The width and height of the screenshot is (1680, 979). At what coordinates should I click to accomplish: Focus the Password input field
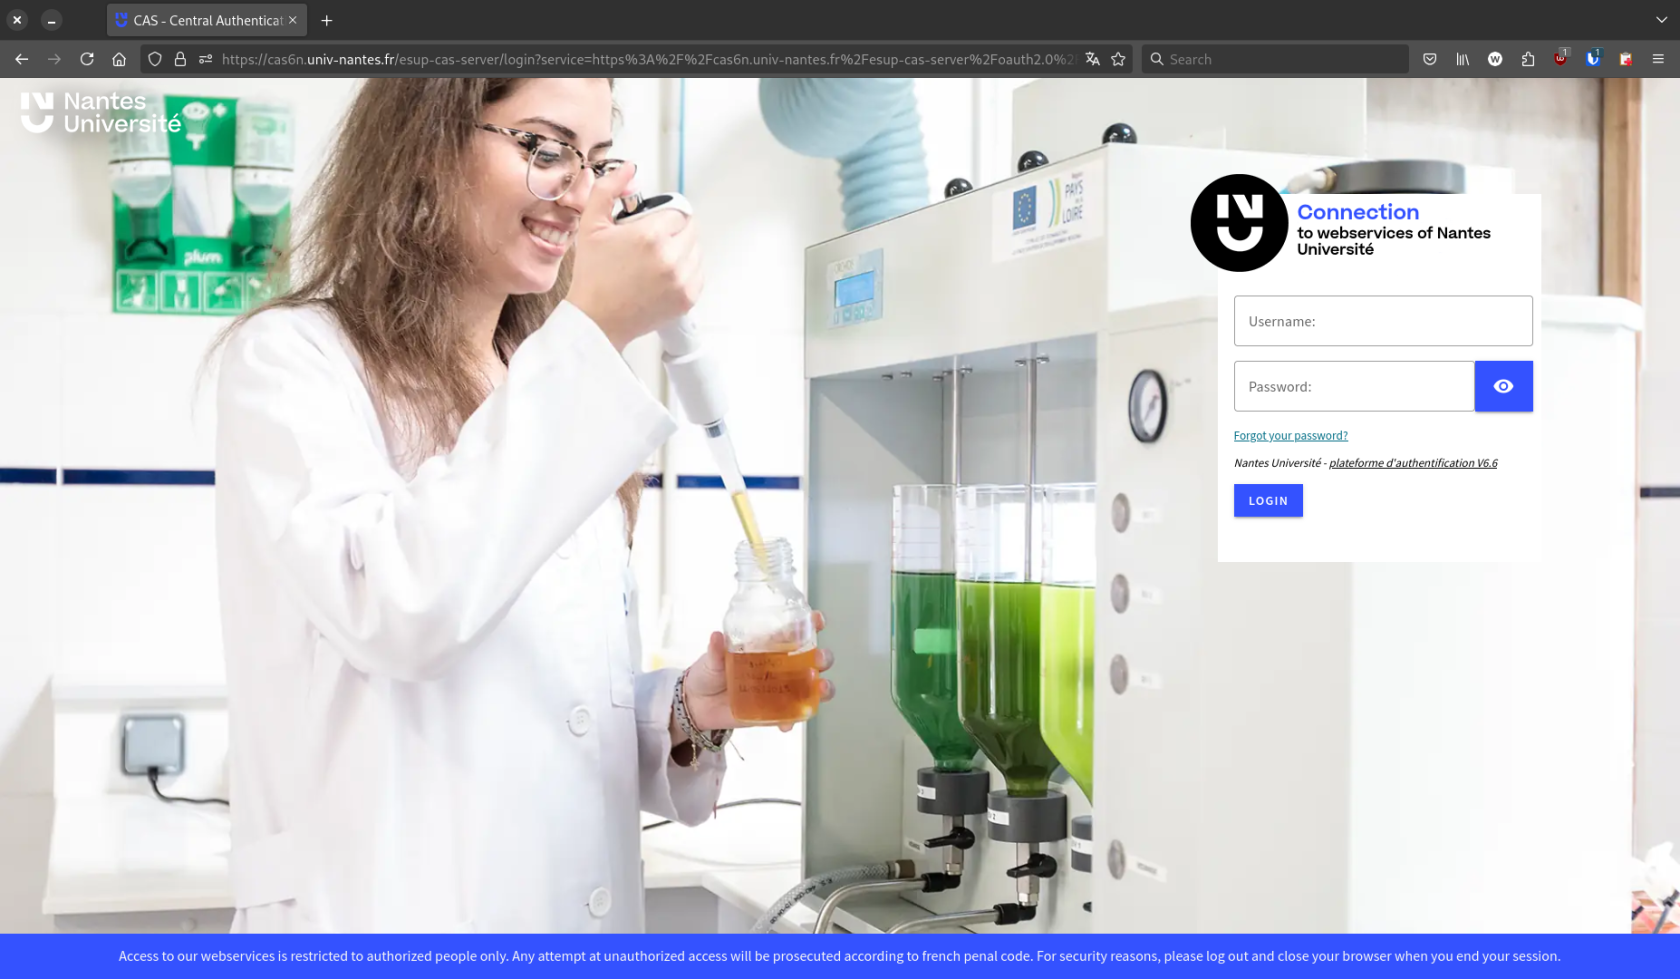pyautogui.click(x=1353, y=386)
